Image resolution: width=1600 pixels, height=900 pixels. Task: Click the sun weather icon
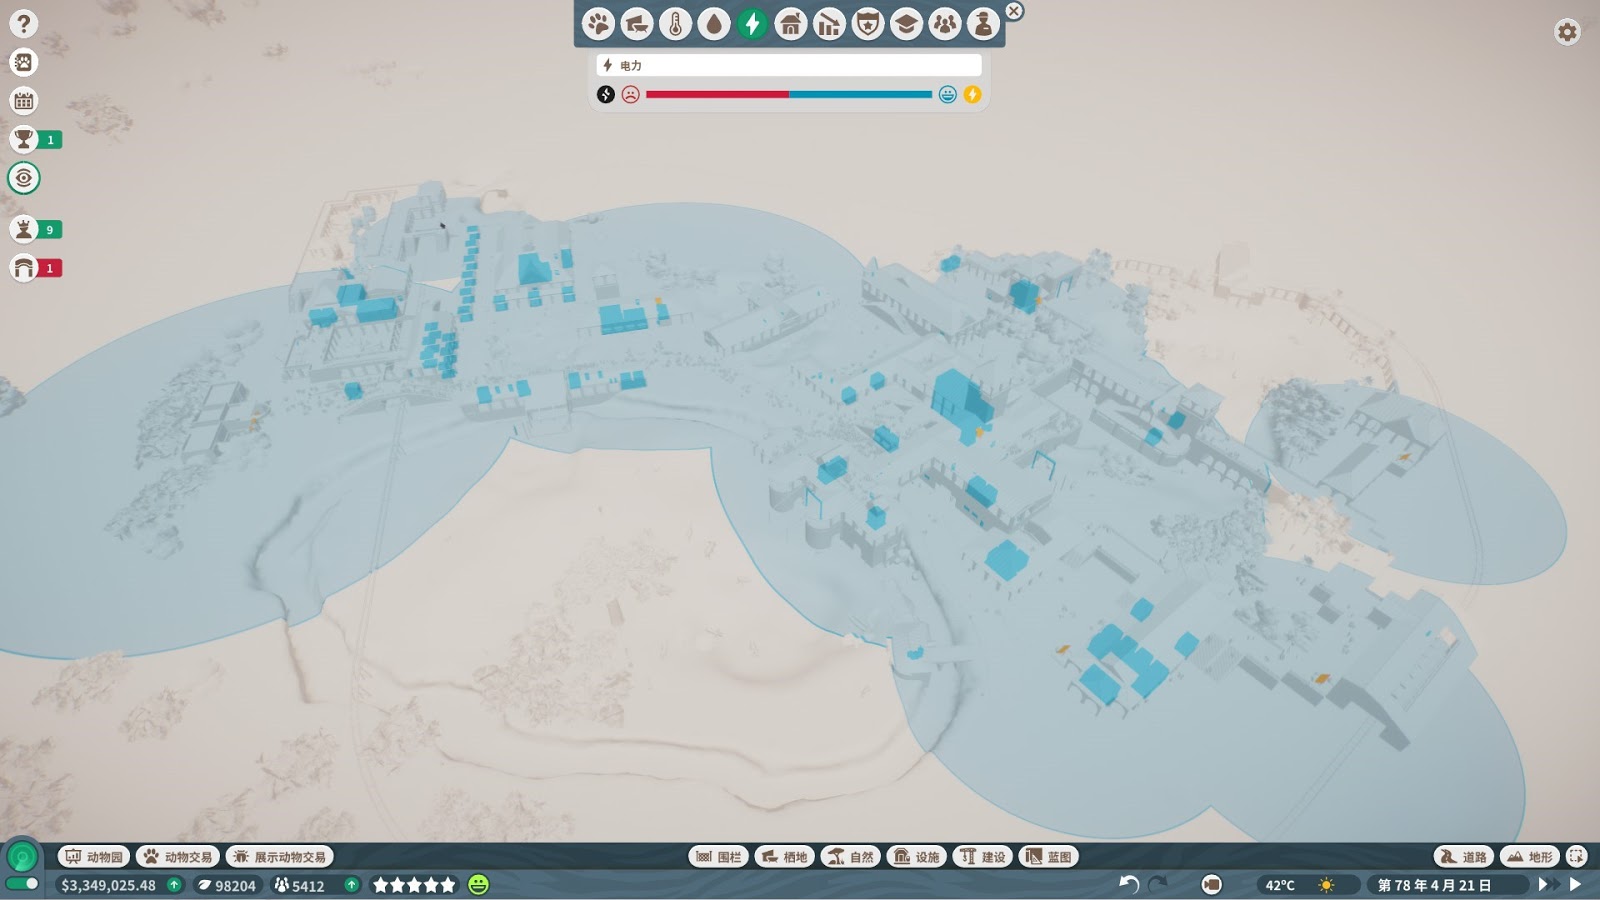pos(1326,885)
